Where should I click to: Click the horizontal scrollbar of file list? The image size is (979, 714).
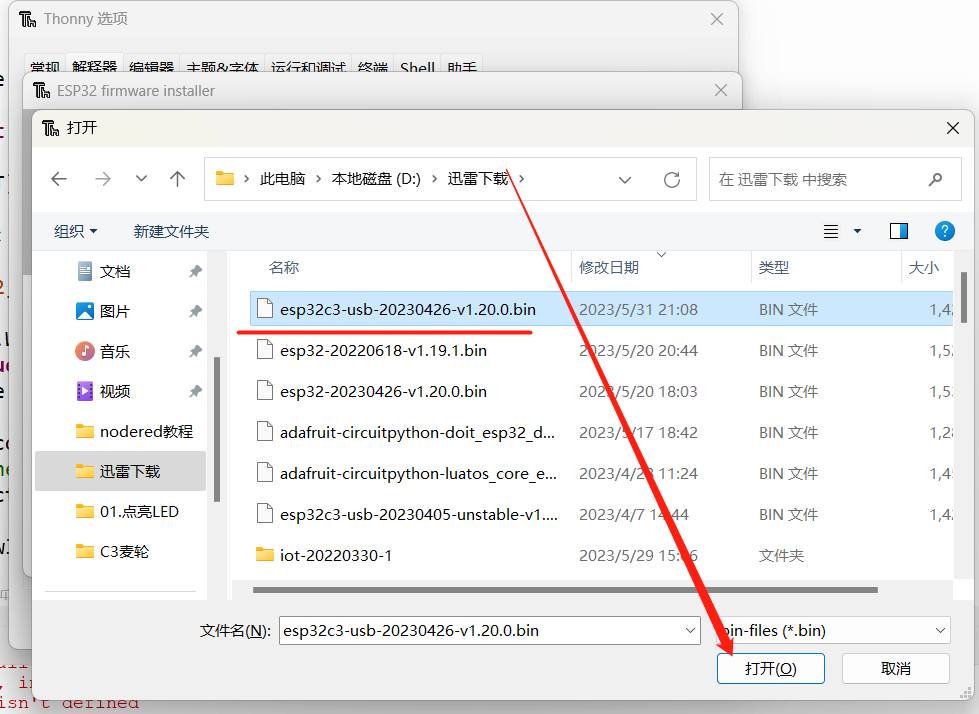click(x=565, y=590)
